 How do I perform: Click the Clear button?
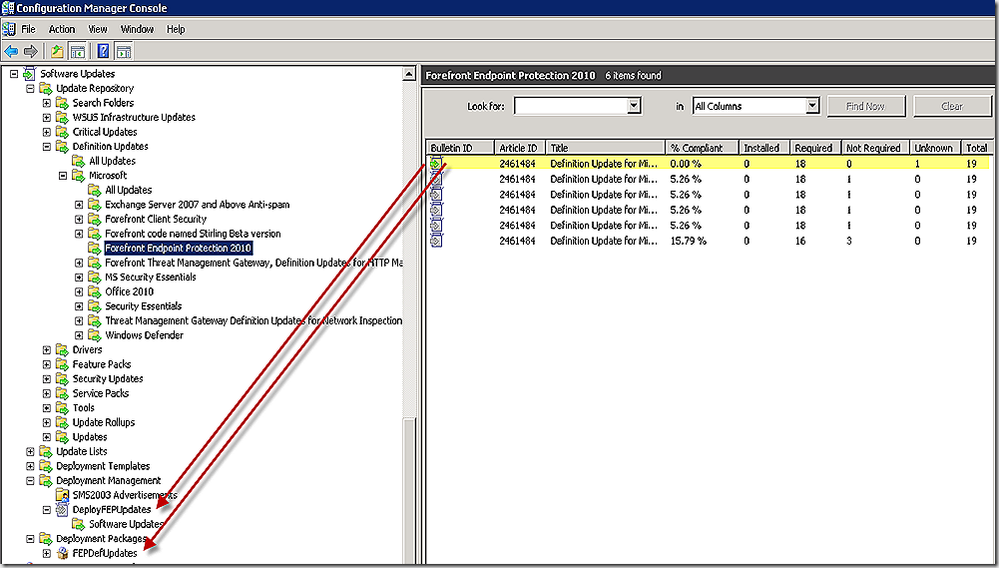pyautogui.click(x=952, y=106)
